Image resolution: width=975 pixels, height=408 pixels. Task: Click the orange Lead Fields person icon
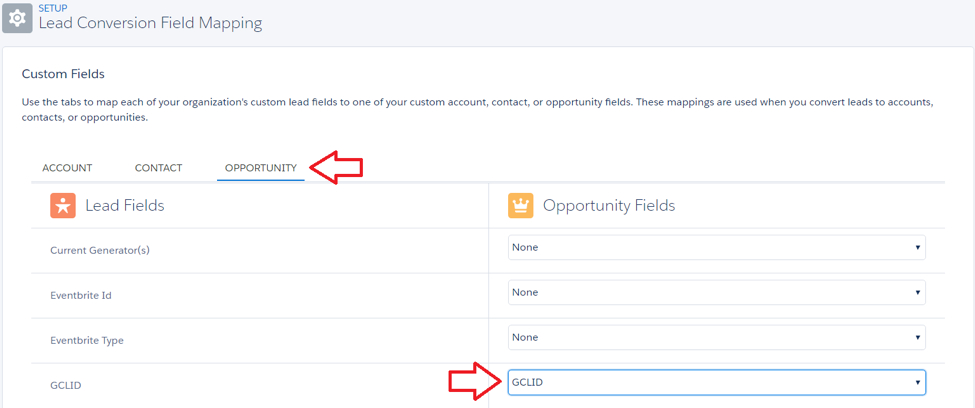[63, 205]
